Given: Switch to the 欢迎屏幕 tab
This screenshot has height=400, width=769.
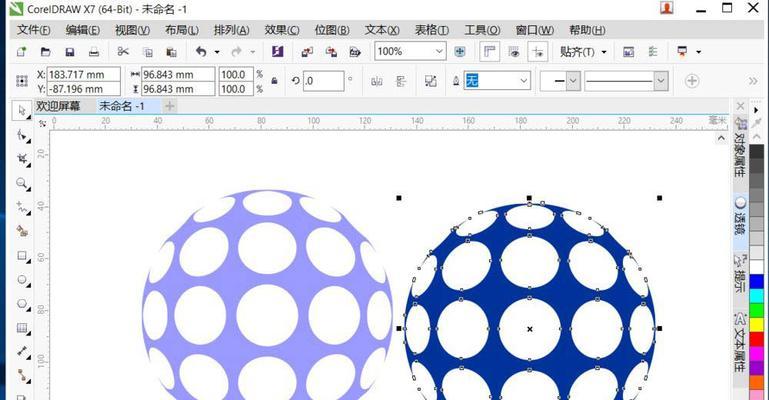Looking at the screenshot, I should pyautogui.click(x=58, y=106).
